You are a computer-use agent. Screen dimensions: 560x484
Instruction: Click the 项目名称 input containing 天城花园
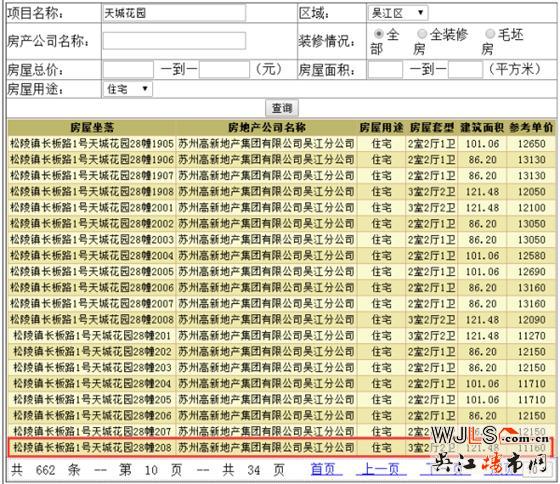[174, 13]
